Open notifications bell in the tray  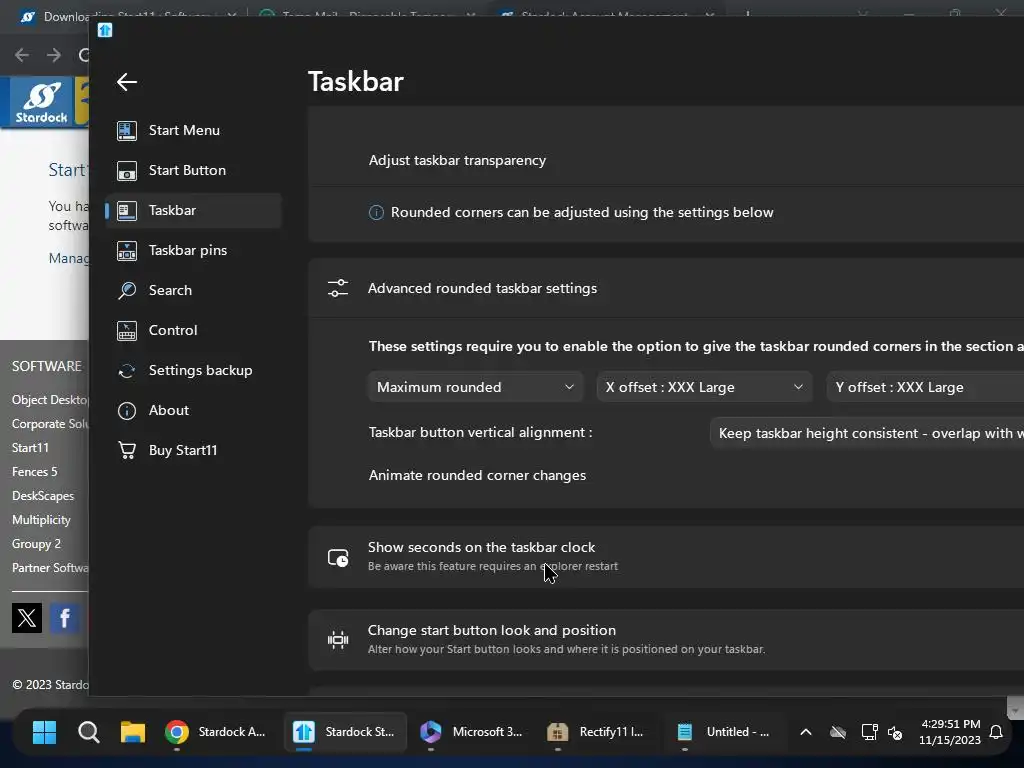[996, 732]
